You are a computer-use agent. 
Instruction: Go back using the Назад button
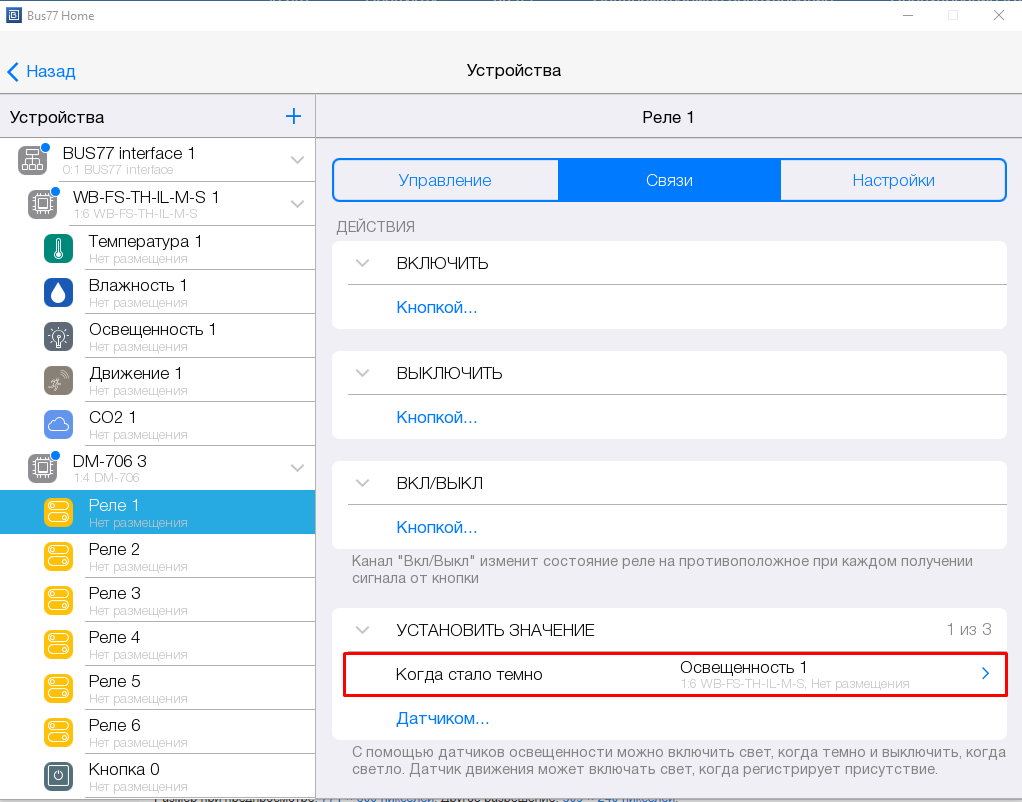(41, 71)
